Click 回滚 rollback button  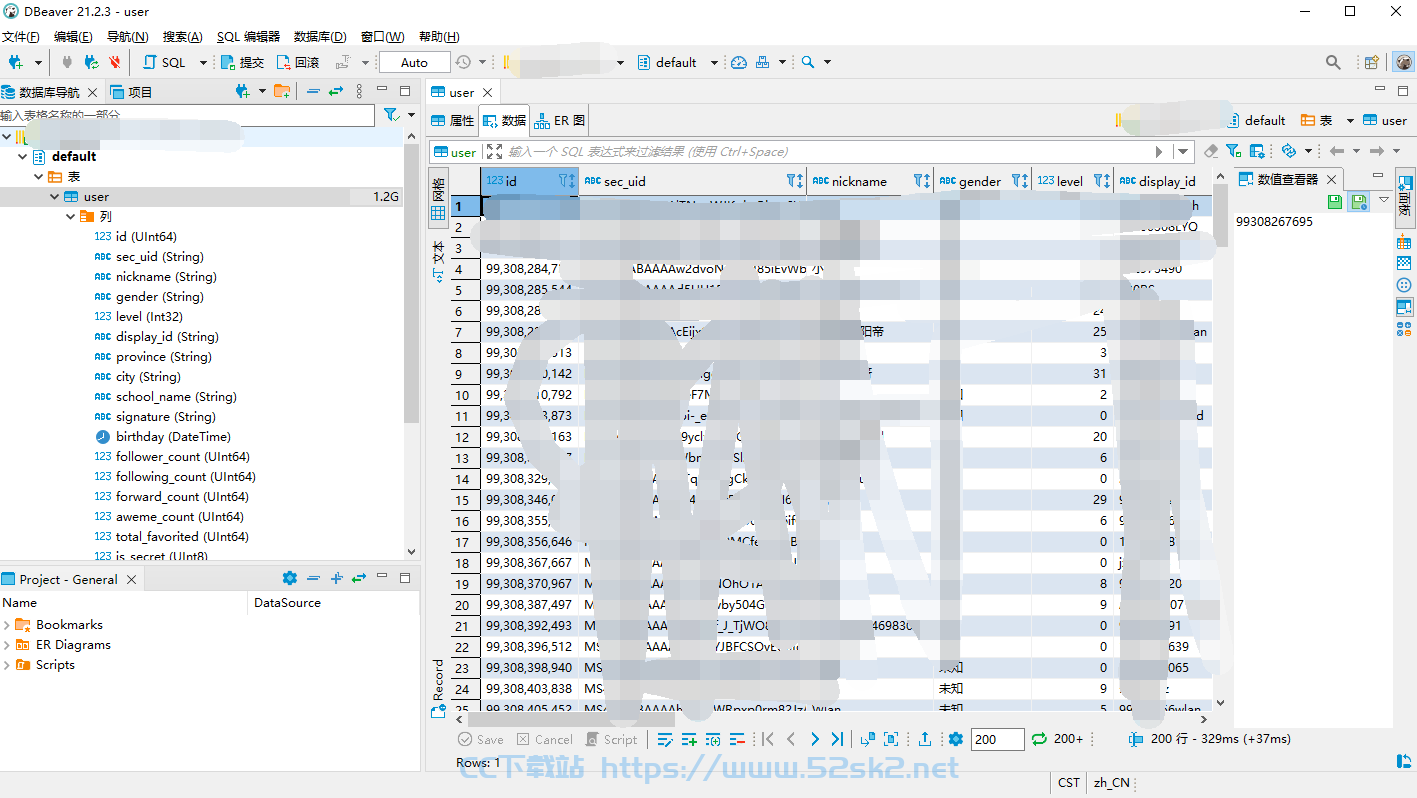point(298,62)
